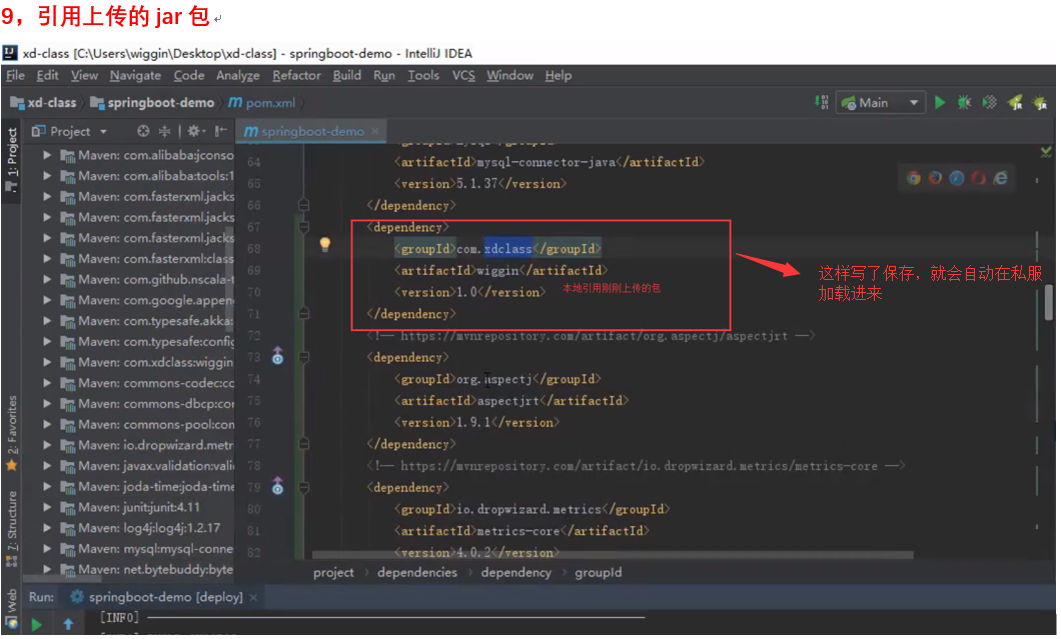The width and height of the screenshot is (1061, 639).
Task: Expand Maven: junit:junit:4.11 library node
Action: [x=47, y=507]
